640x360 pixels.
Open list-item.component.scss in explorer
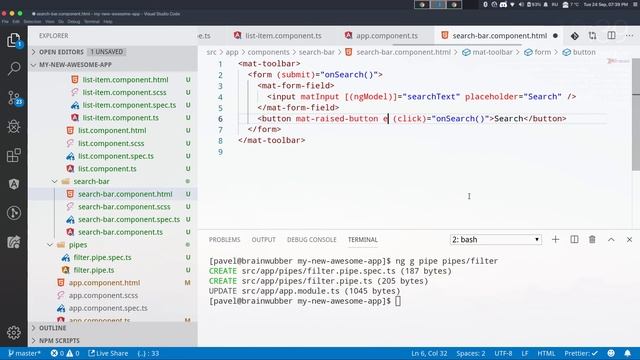point(124,93)
